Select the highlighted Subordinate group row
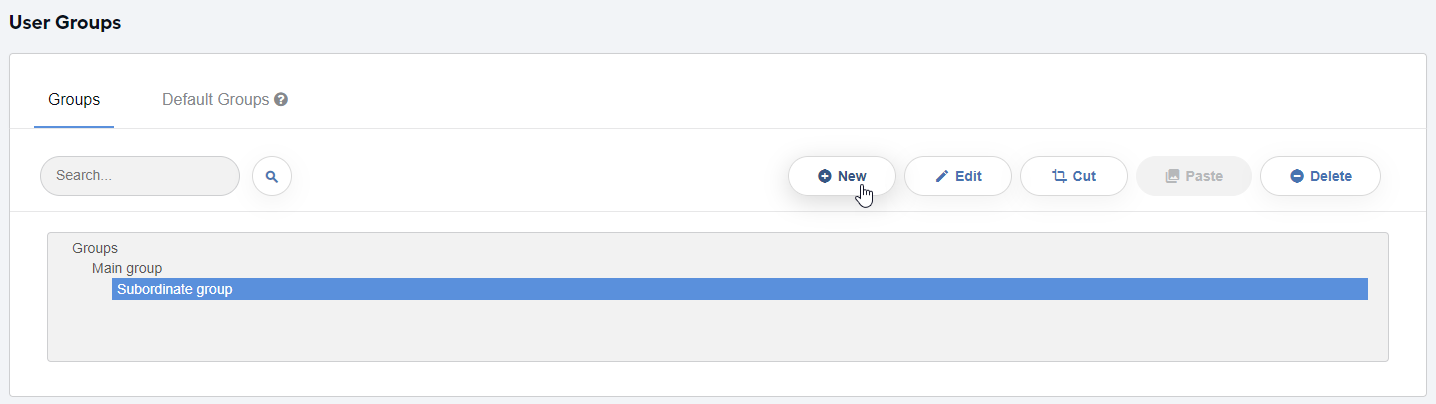This screenshot has height=404, width=1436. pyautogui.click(x=740, y=289)
